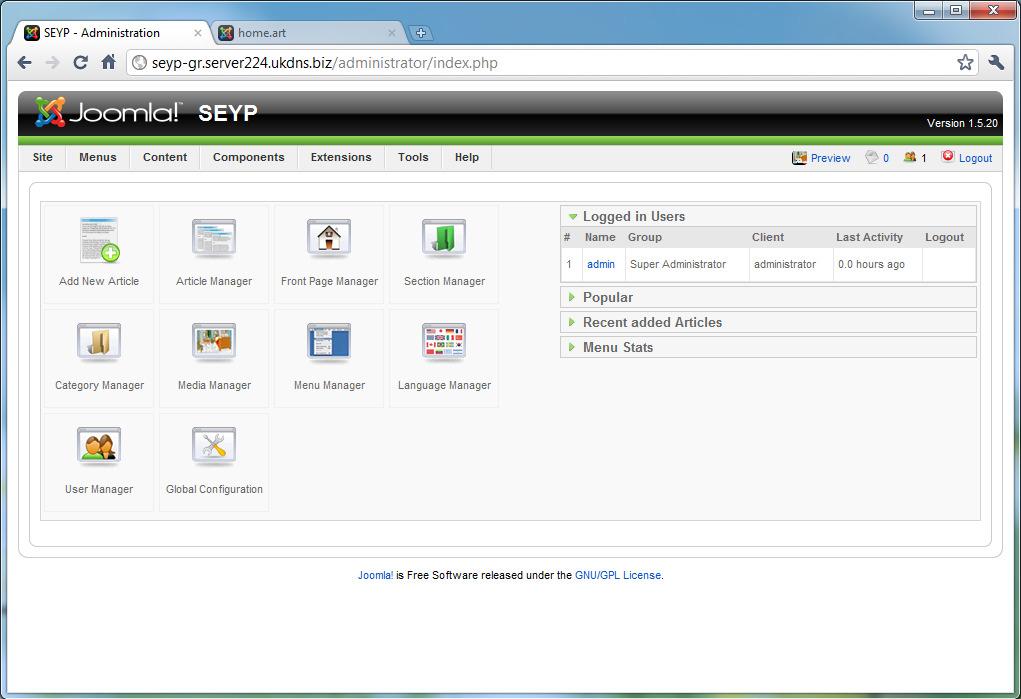This screenshot has width=1021, height=699.
Task: Click the Preview icon in toolbar
Action: (799, 158)
